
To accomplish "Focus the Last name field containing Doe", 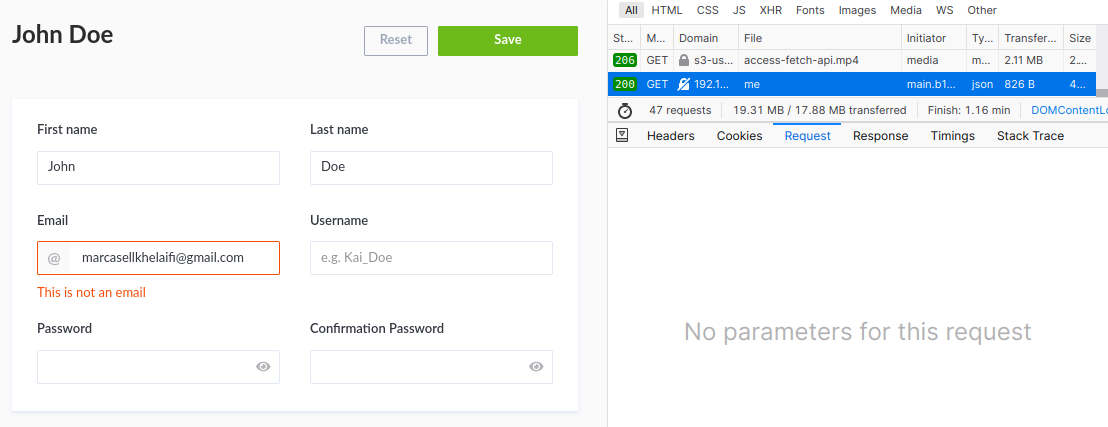I will 431,168.
